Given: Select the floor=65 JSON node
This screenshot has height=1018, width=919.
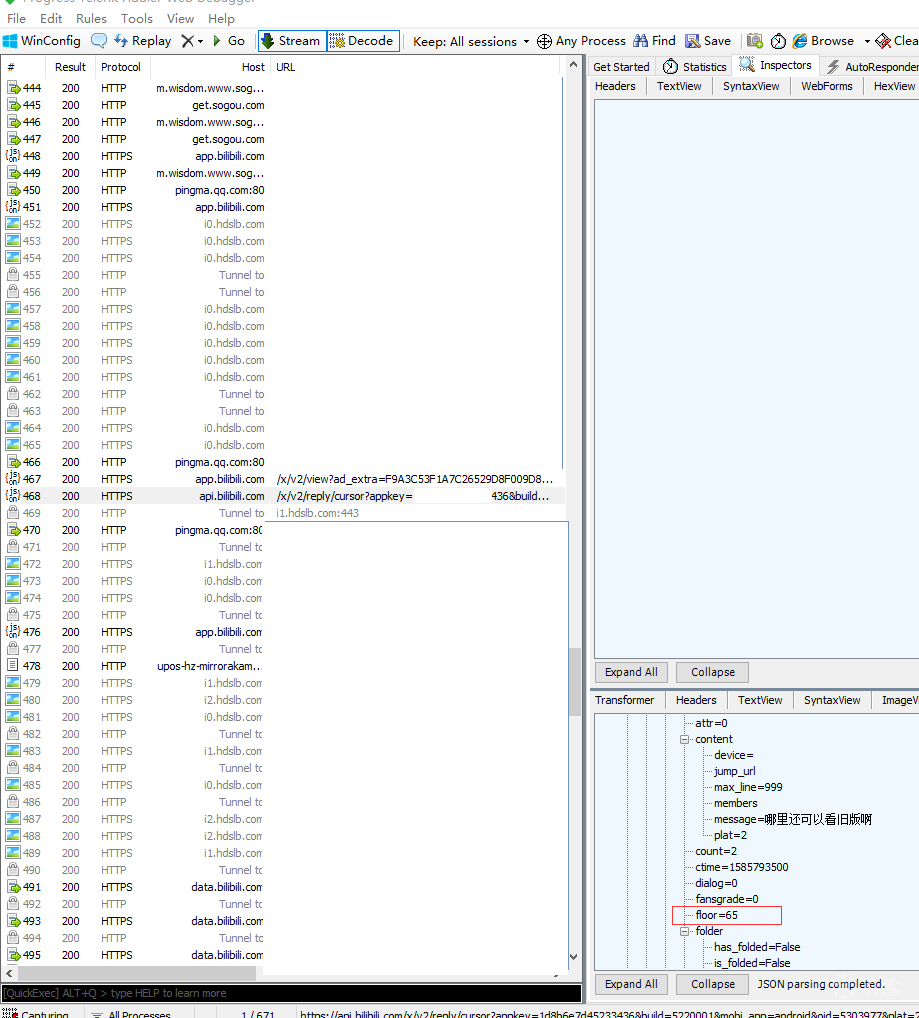Looking at the screenshot, I should 717,915.
